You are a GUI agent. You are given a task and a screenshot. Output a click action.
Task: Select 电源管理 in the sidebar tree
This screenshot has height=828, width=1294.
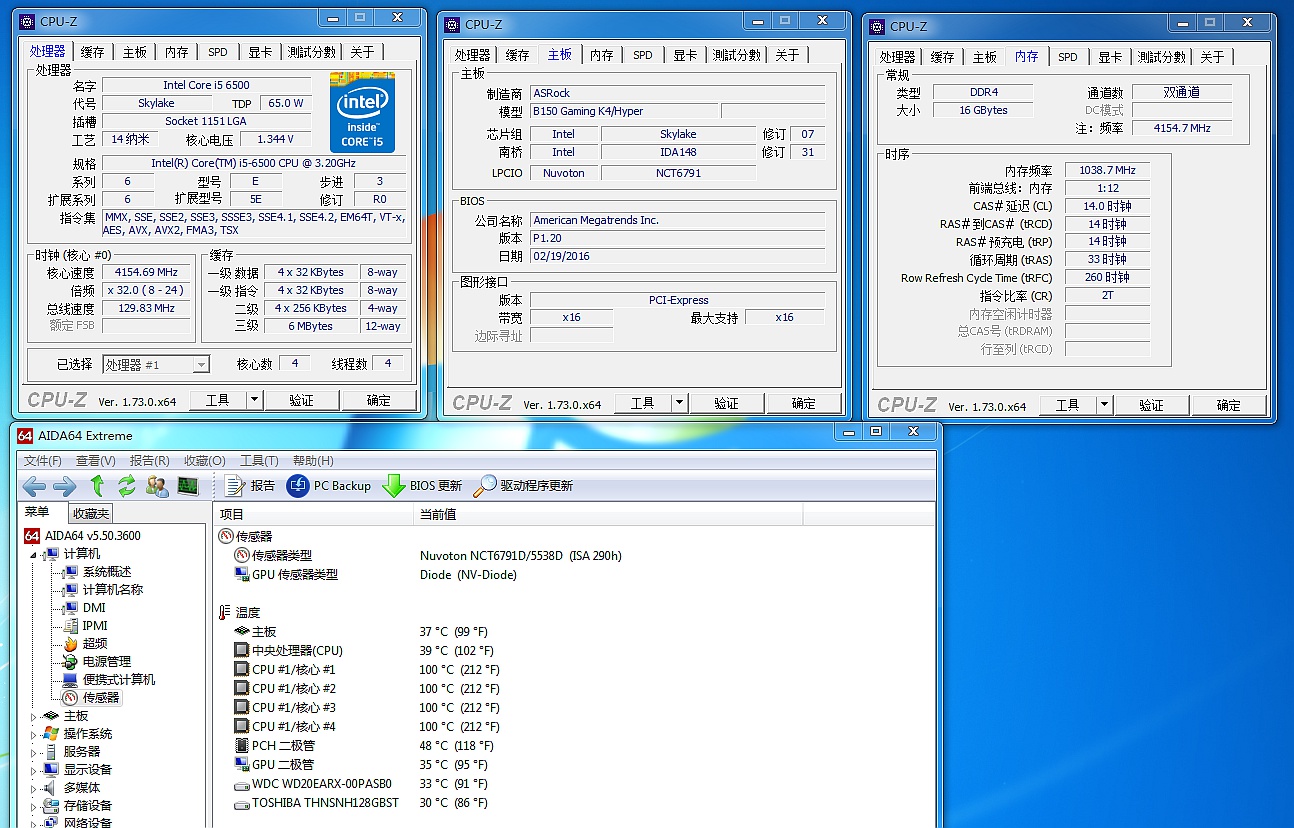pos(106,662)
